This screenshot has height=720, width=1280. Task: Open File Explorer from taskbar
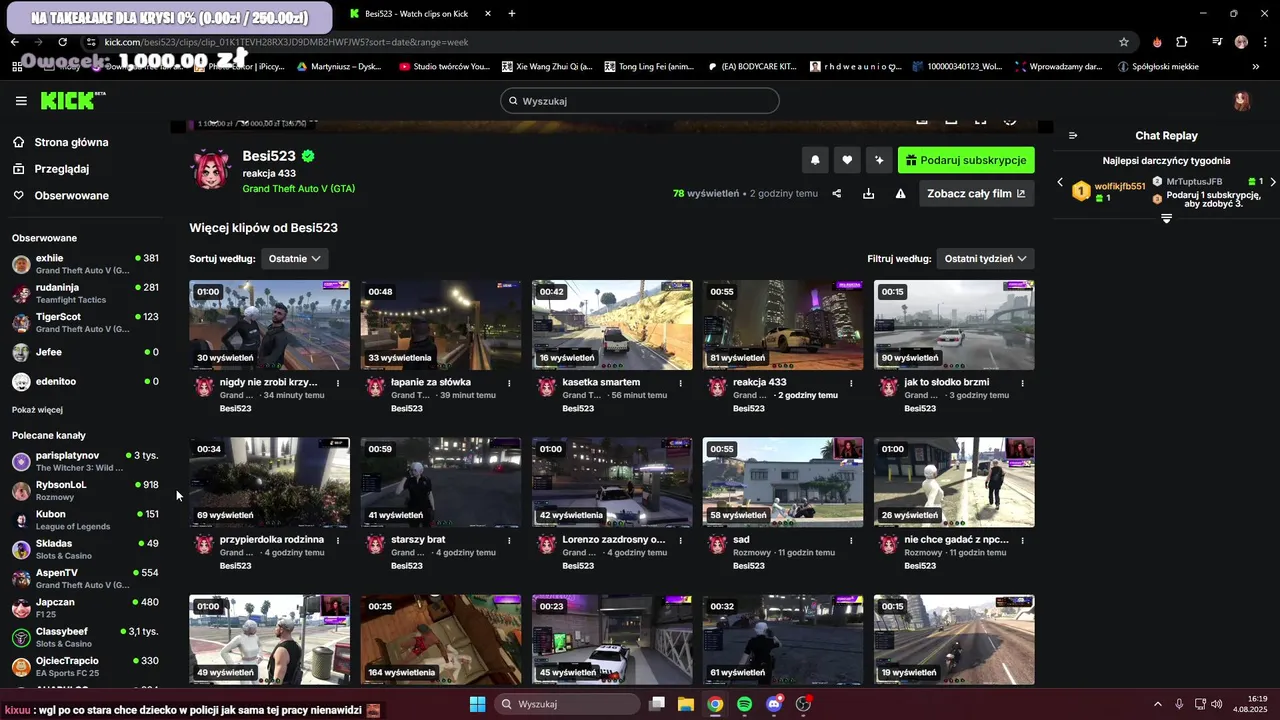[685, 704]
